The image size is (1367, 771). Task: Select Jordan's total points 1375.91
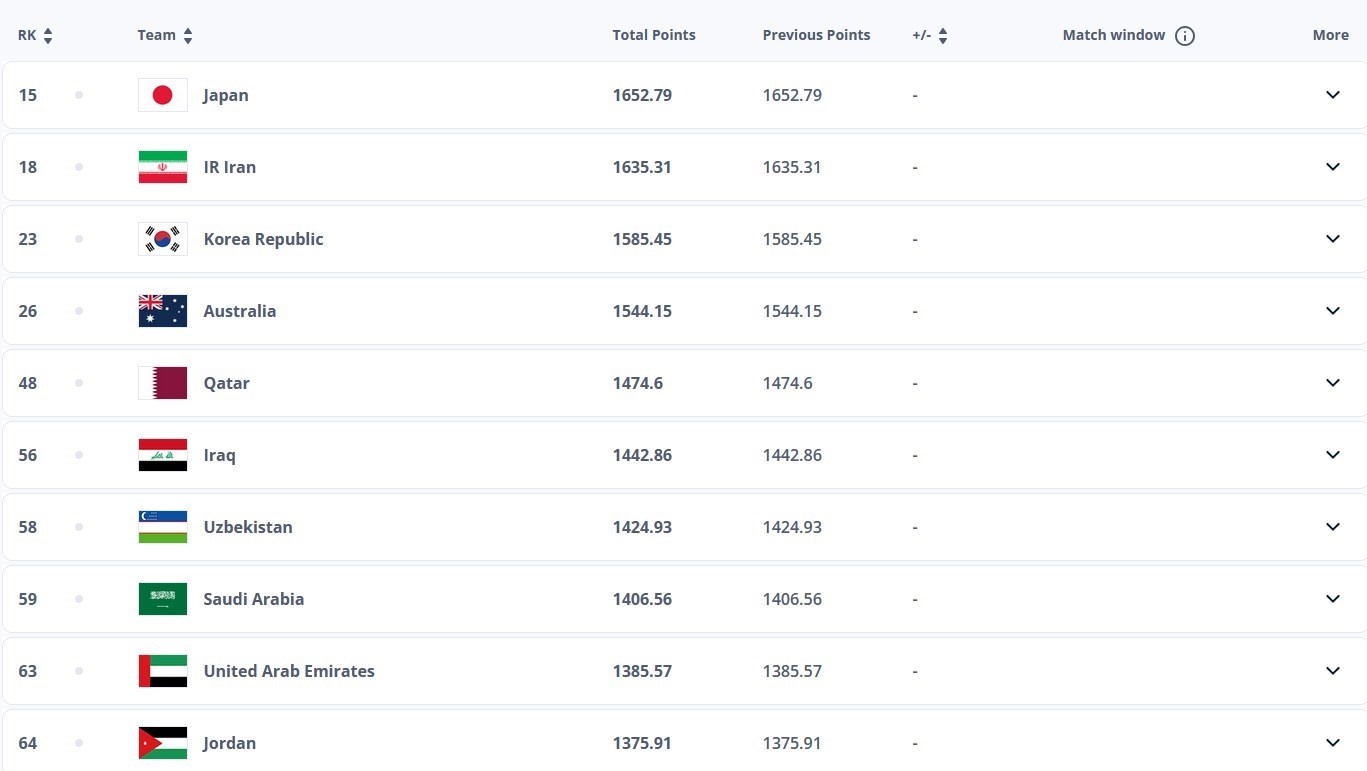[x=642, y=743]
